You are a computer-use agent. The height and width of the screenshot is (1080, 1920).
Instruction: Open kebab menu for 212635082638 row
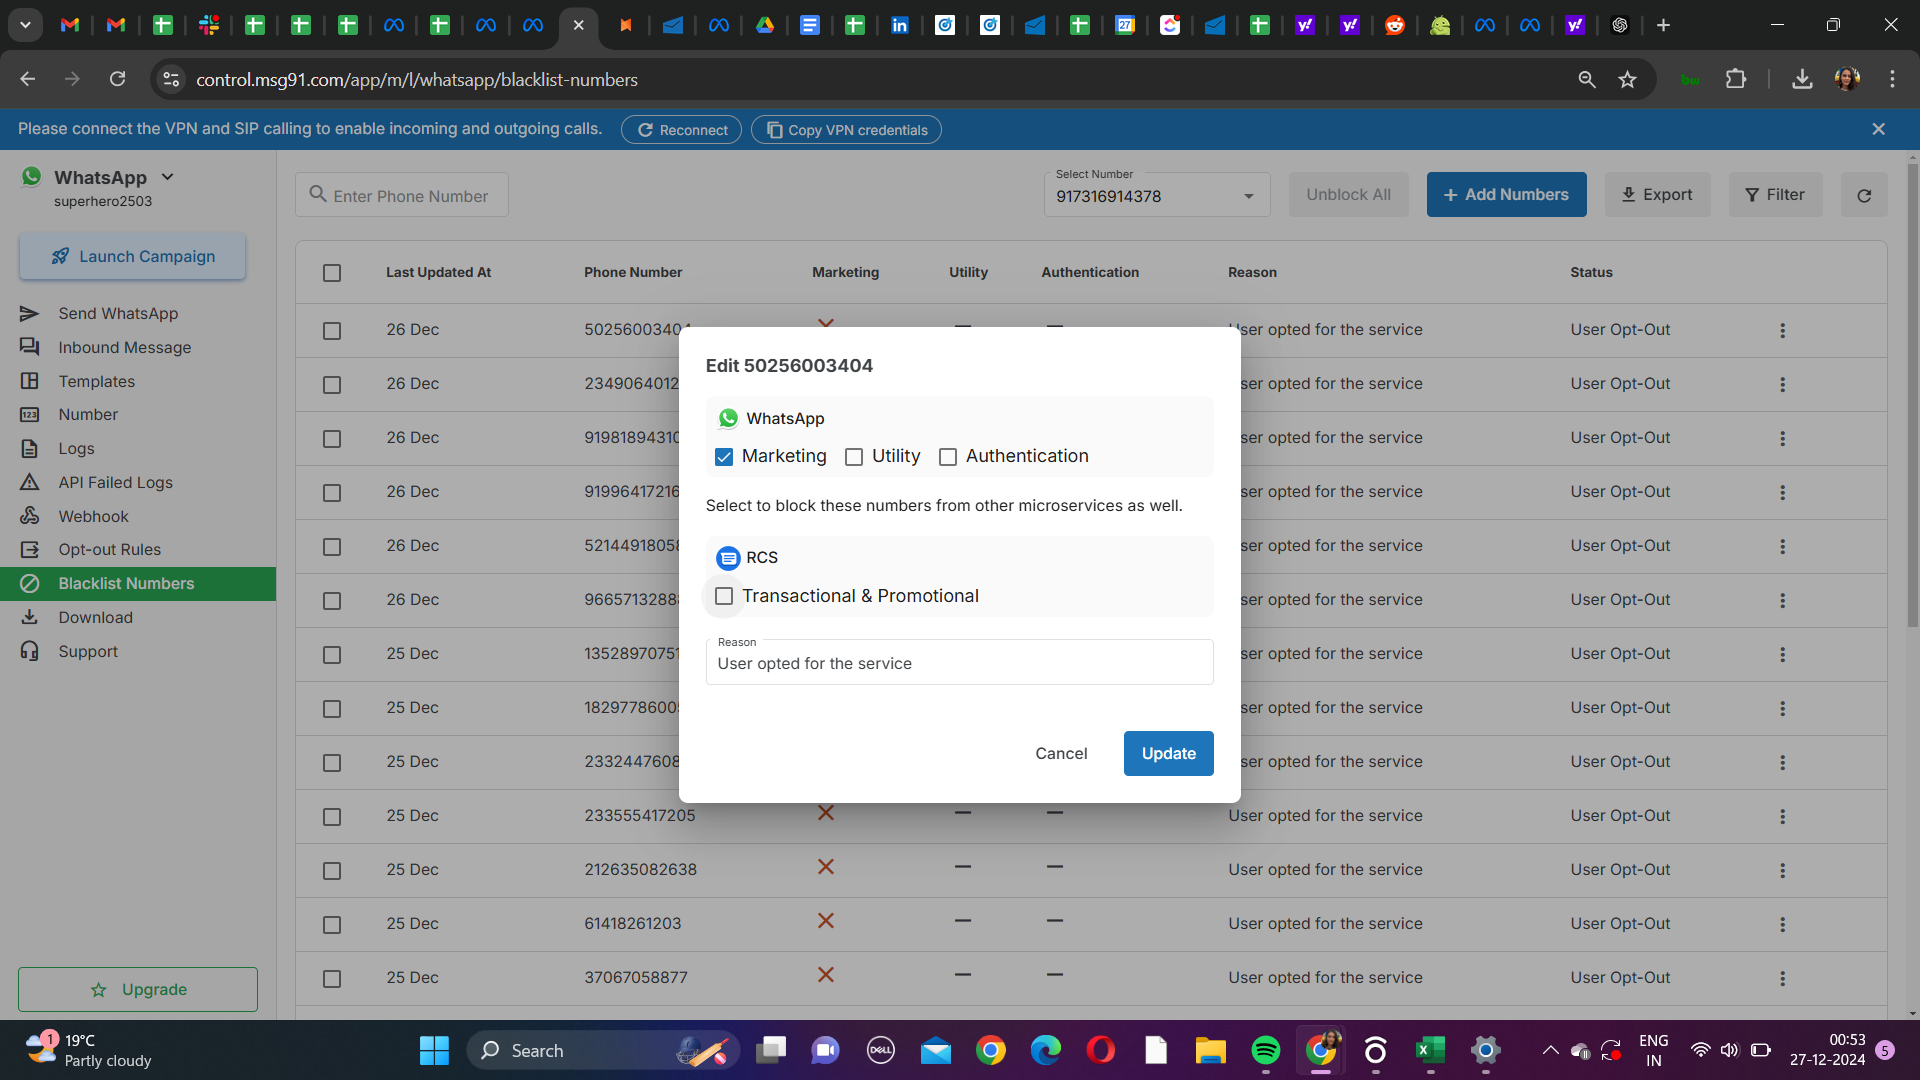pos(1782,870)
